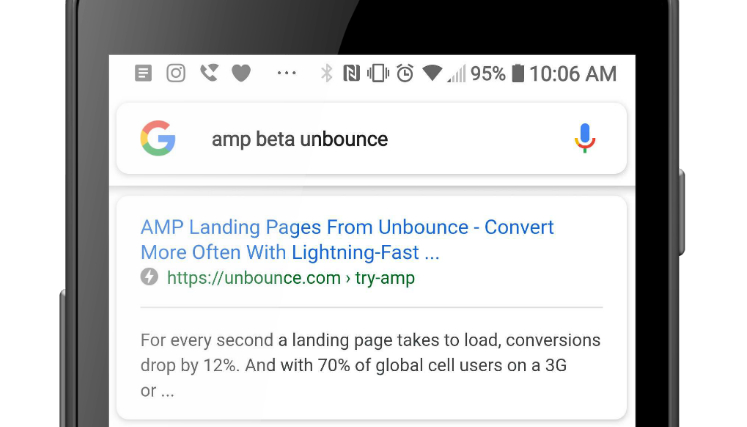The image size is (747, 427).
Task: Tap the battery icon showing 95%
Action: [518, 73]
